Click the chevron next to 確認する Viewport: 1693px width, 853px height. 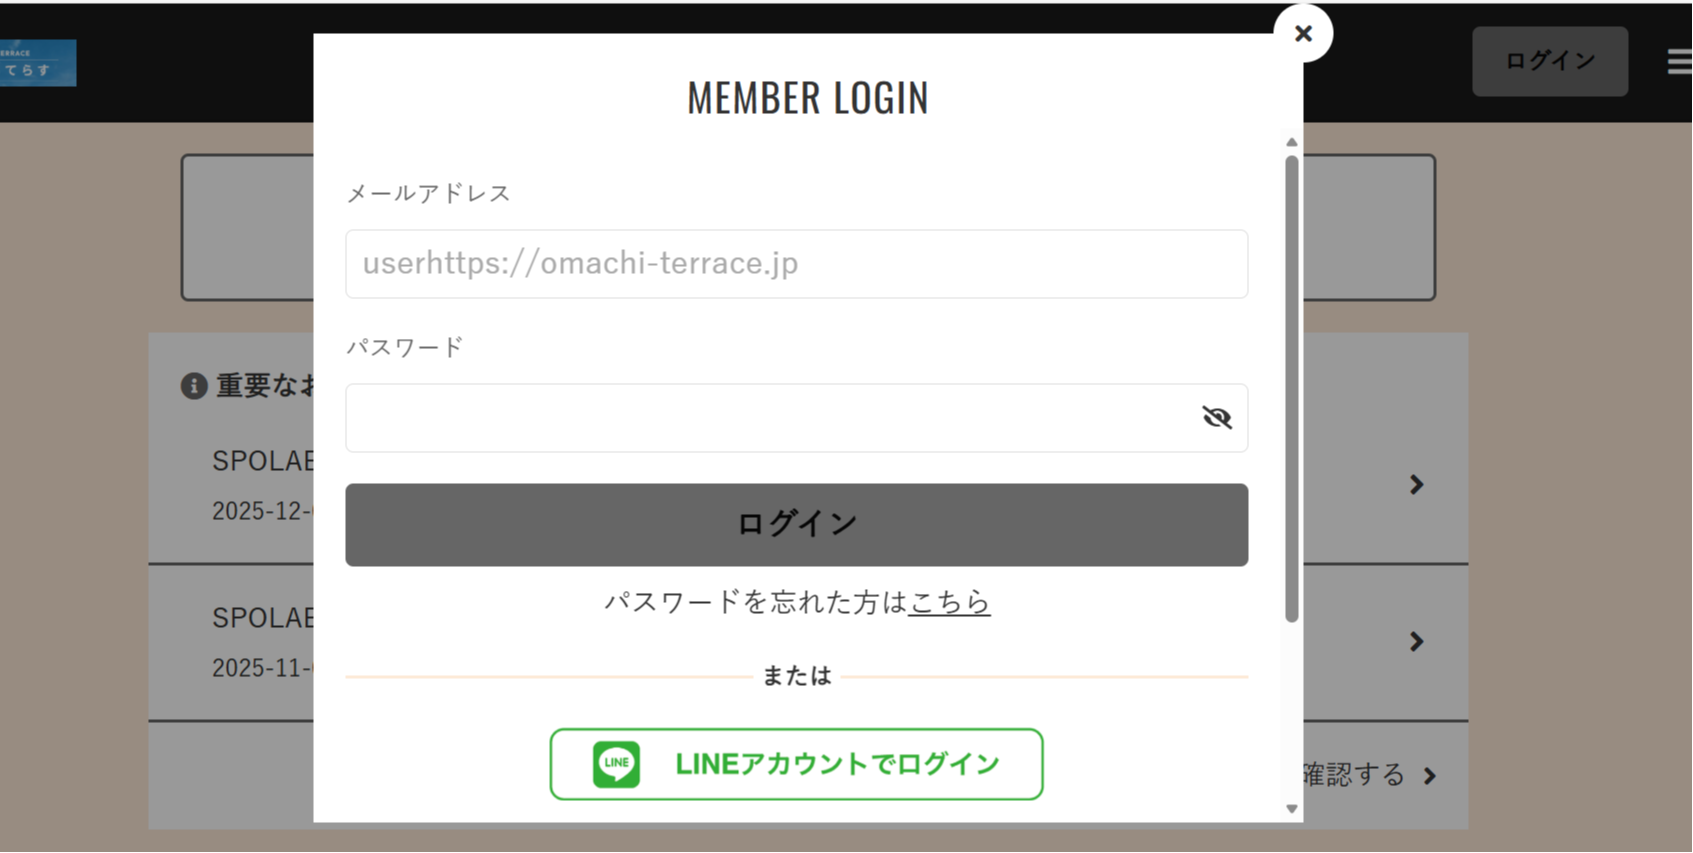coord(1430,776)
